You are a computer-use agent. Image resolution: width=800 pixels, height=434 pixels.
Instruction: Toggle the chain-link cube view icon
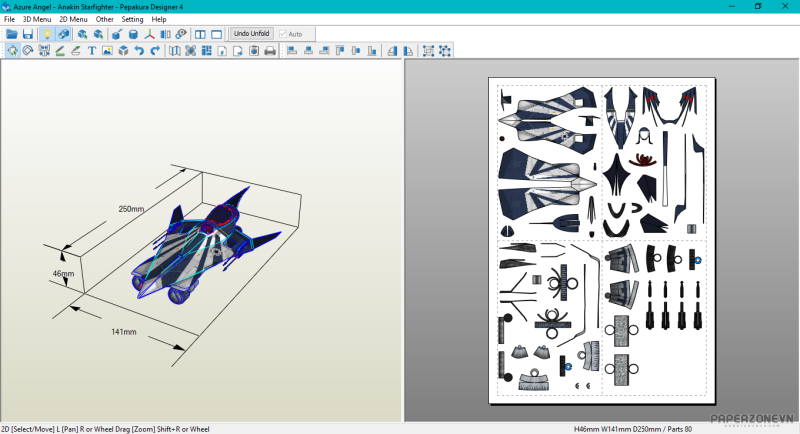(x=63, y=34)
